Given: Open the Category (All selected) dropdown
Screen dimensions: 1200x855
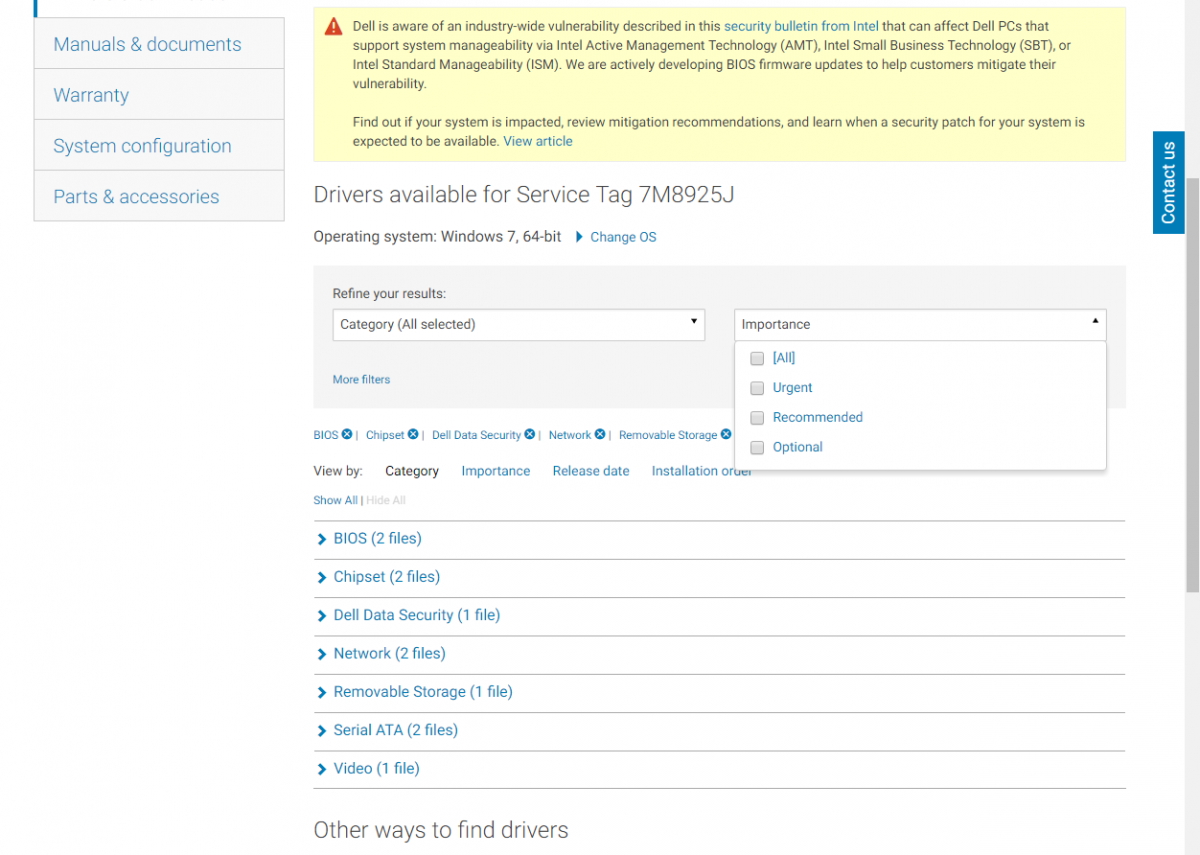Looking at the screenshot, I should pyautogui.click(x=519, y=324).
